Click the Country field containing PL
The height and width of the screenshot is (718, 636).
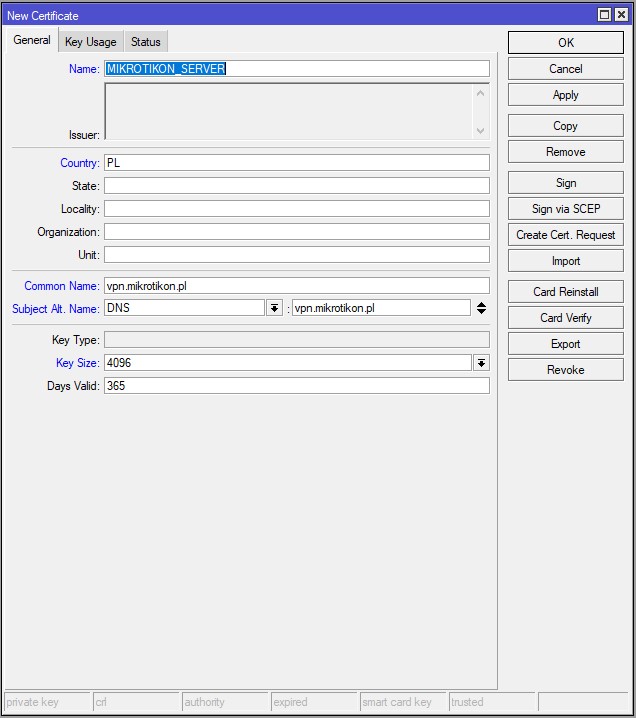click(x=297, y=163)
